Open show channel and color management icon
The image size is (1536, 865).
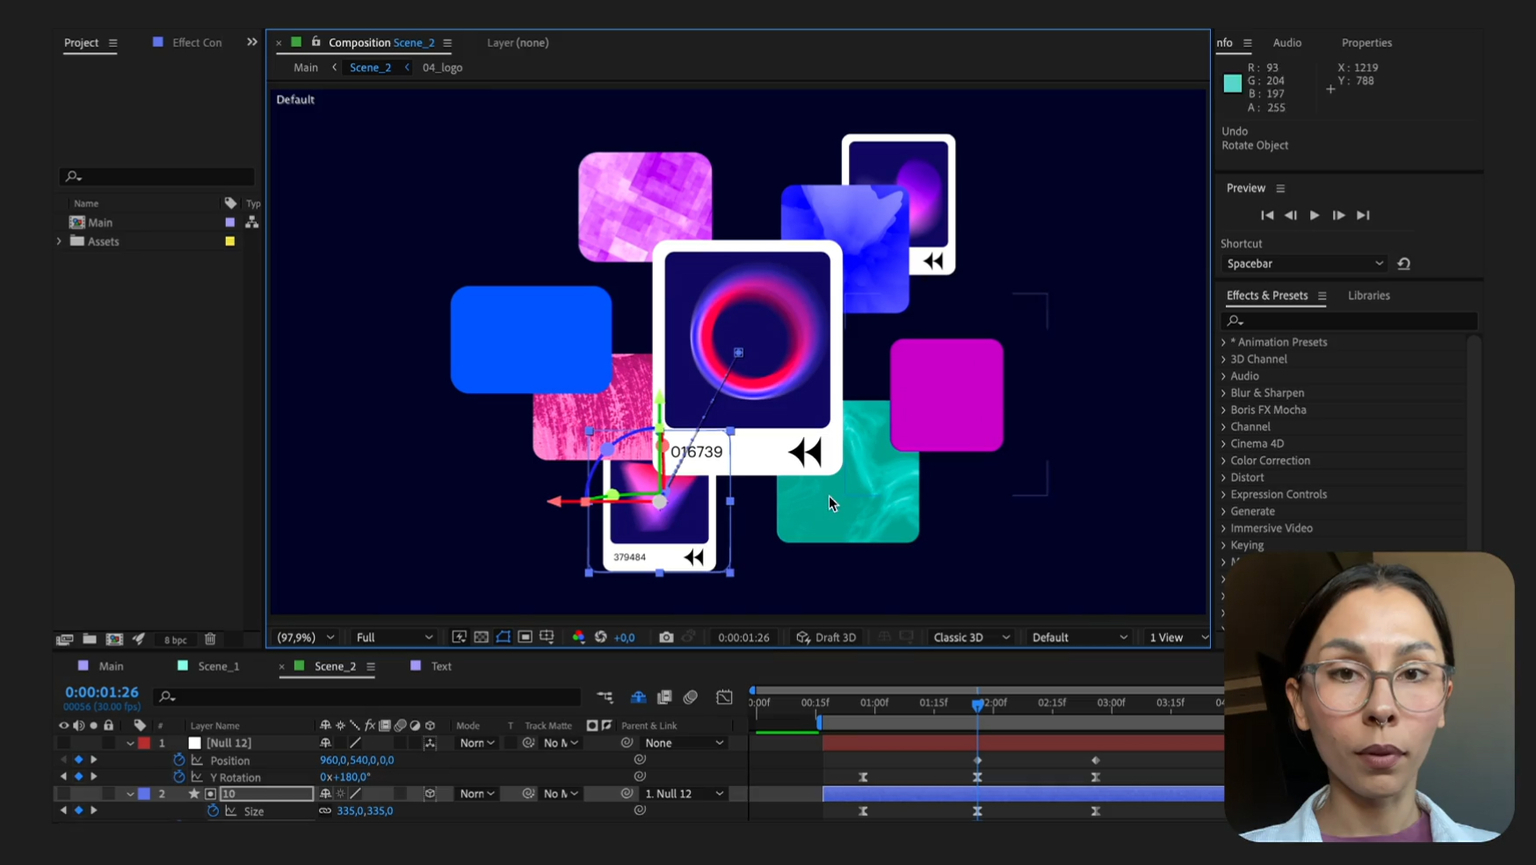tap(578, 638)
